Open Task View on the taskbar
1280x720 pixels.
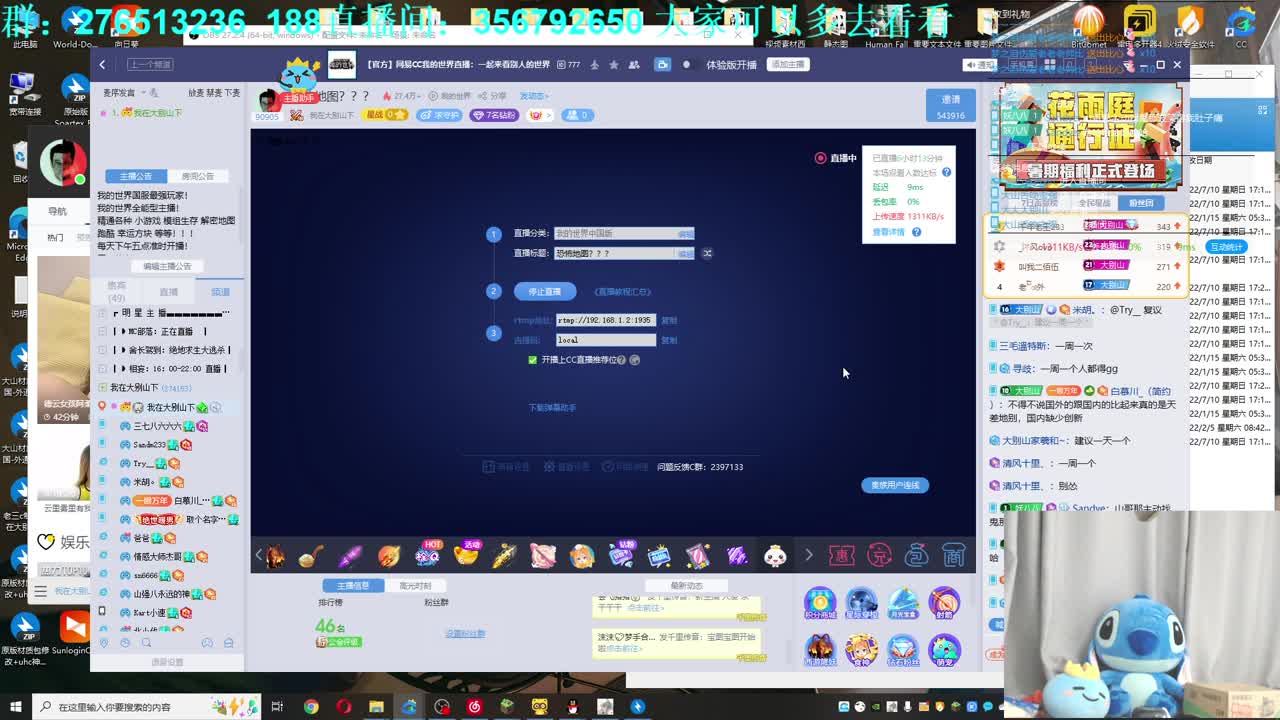click(x=278, y=707)
